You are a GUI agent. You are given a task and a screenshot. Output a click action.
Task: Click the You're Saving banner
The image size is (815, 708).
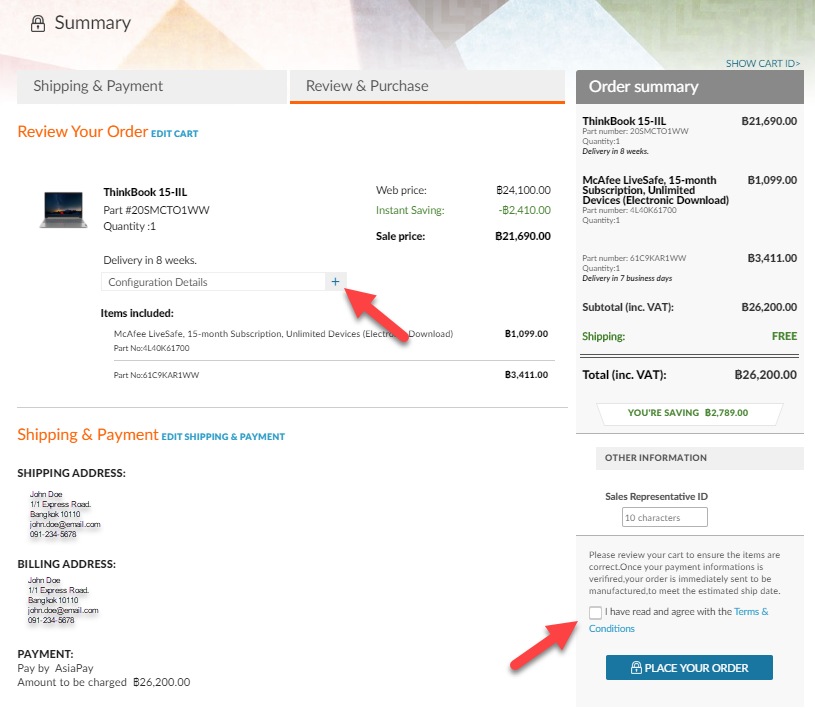[689, 413]
